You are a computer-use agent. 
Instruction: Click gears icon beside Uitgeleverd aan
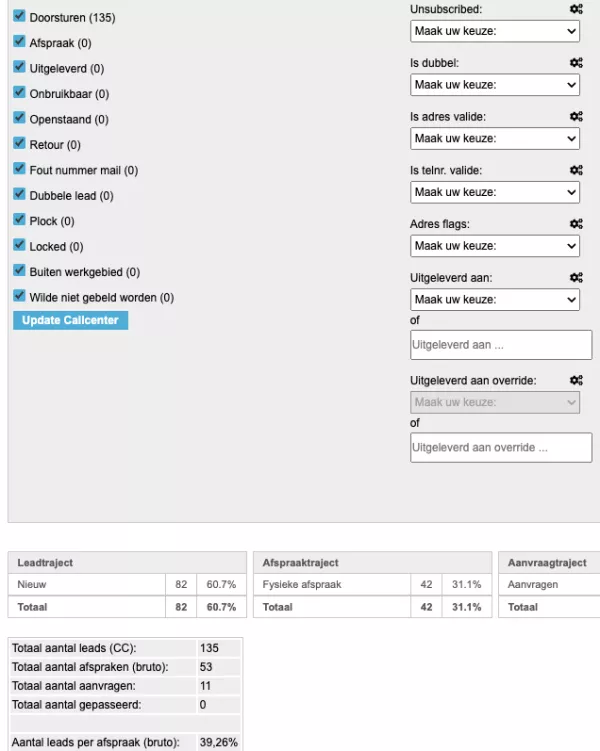(x=576, y=278)
